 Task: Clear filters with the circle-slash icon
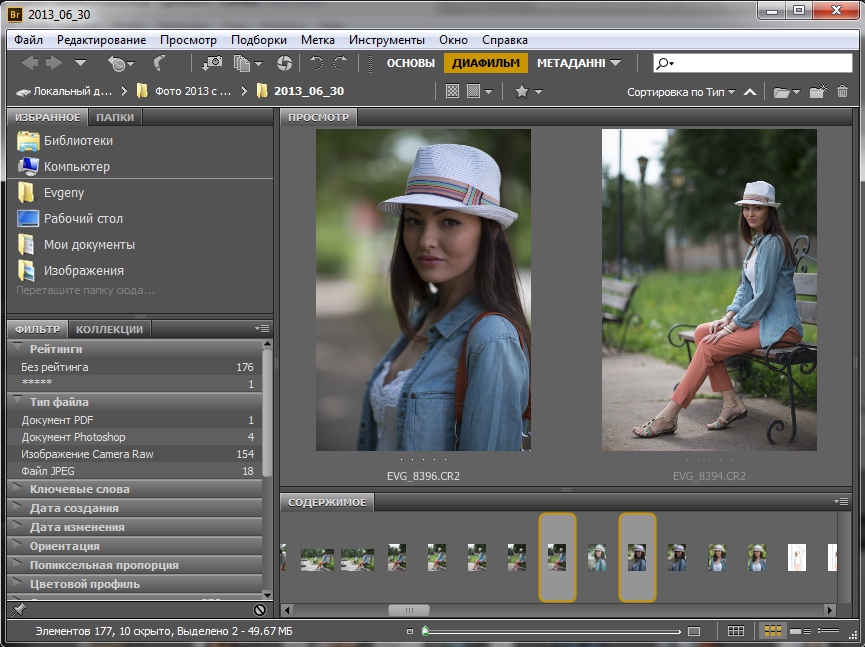click(x=260, y=609)
